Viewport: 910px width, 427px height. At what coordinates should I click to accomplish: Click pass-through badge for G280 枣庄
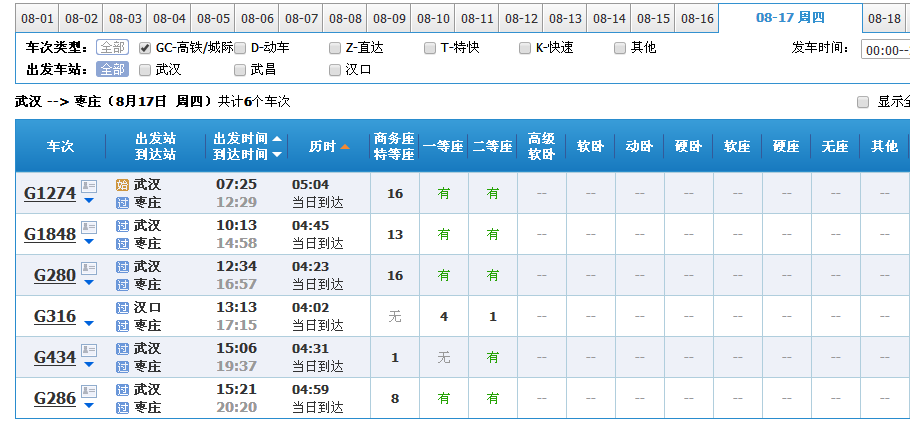(122, 285)
